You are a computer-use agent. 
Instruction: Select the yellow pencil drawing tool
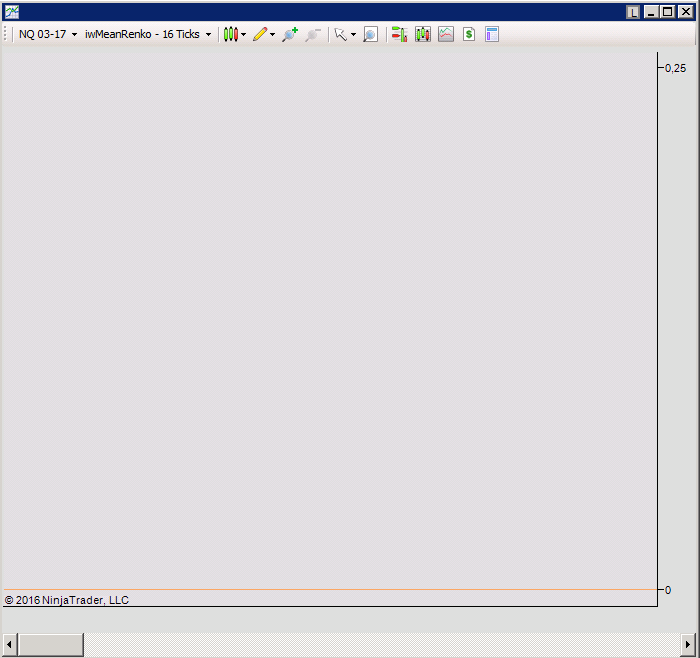coord(260,34)
